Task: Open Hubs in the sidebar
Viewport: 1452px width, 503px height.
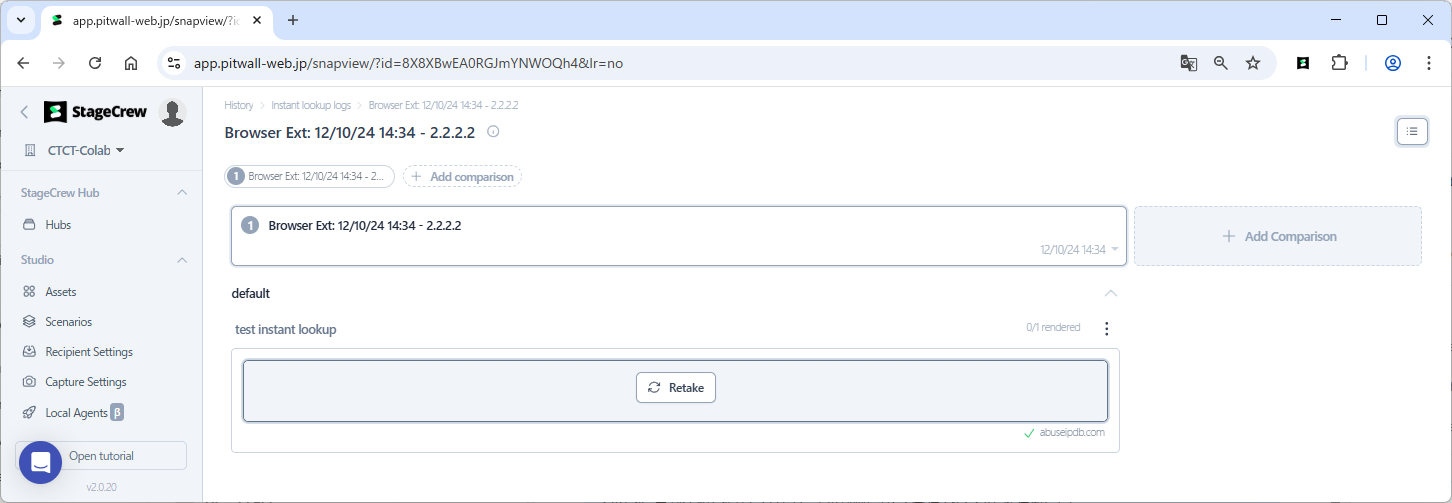Action: 58,225
